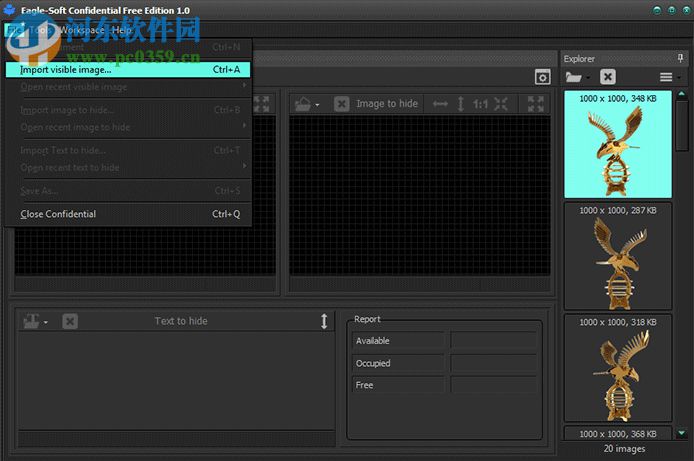Click the Image to hide canvas area
694x461 pixels.
[x=420, y=196]
